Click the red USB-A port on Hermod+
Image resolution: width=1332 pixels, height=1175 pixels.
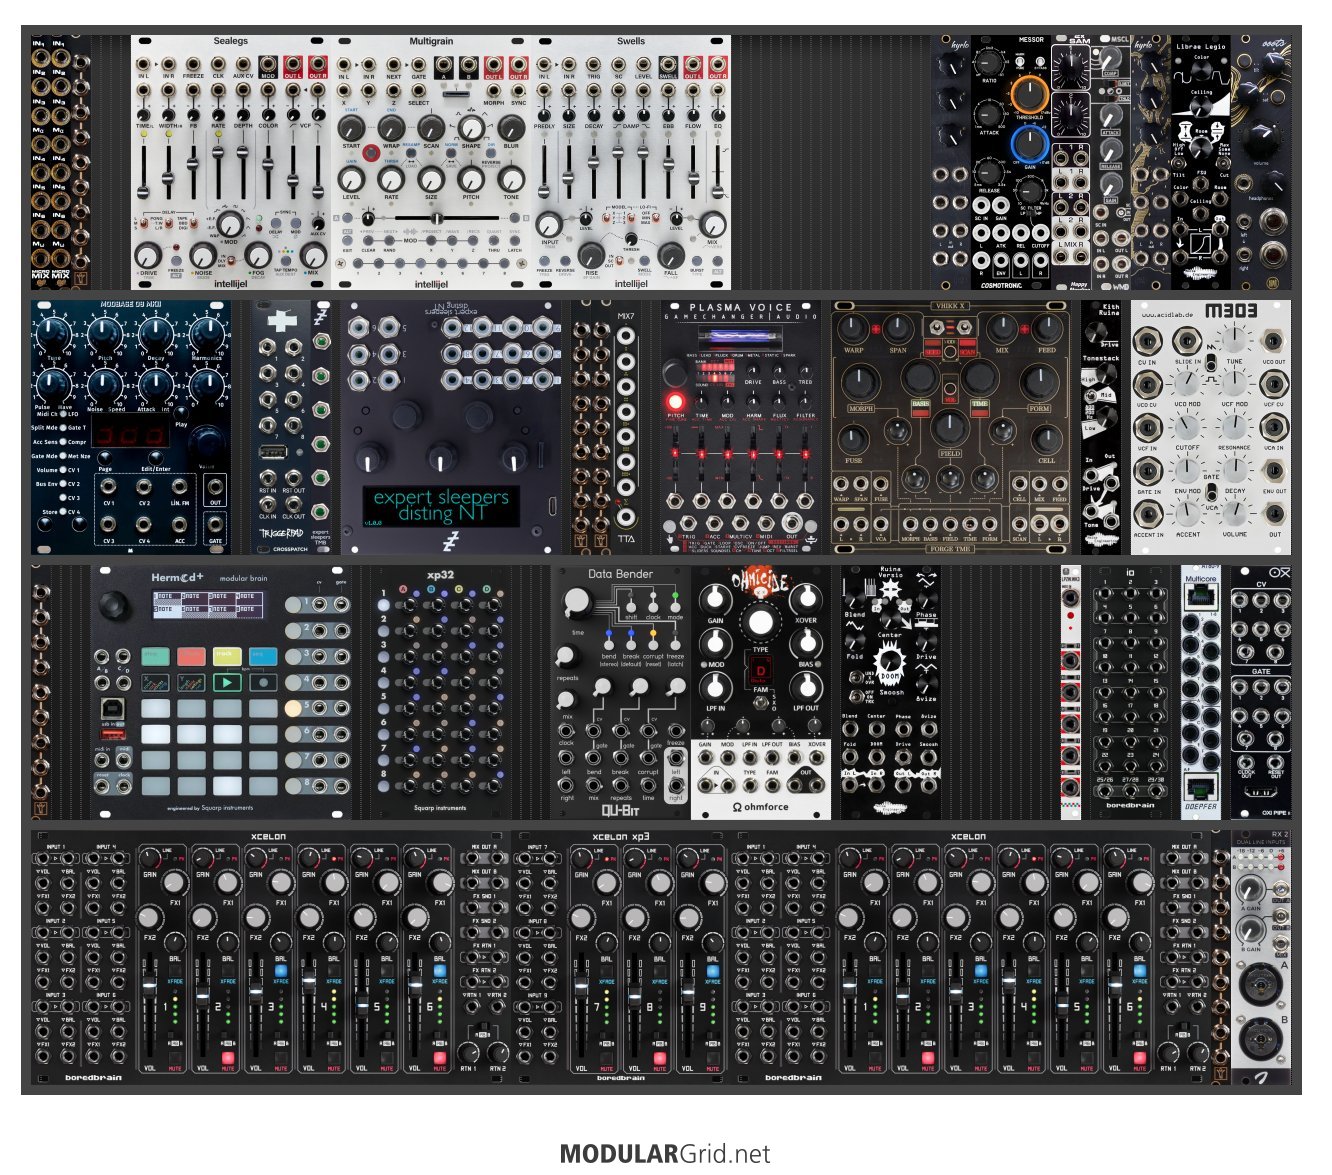(x=112, y=735)
